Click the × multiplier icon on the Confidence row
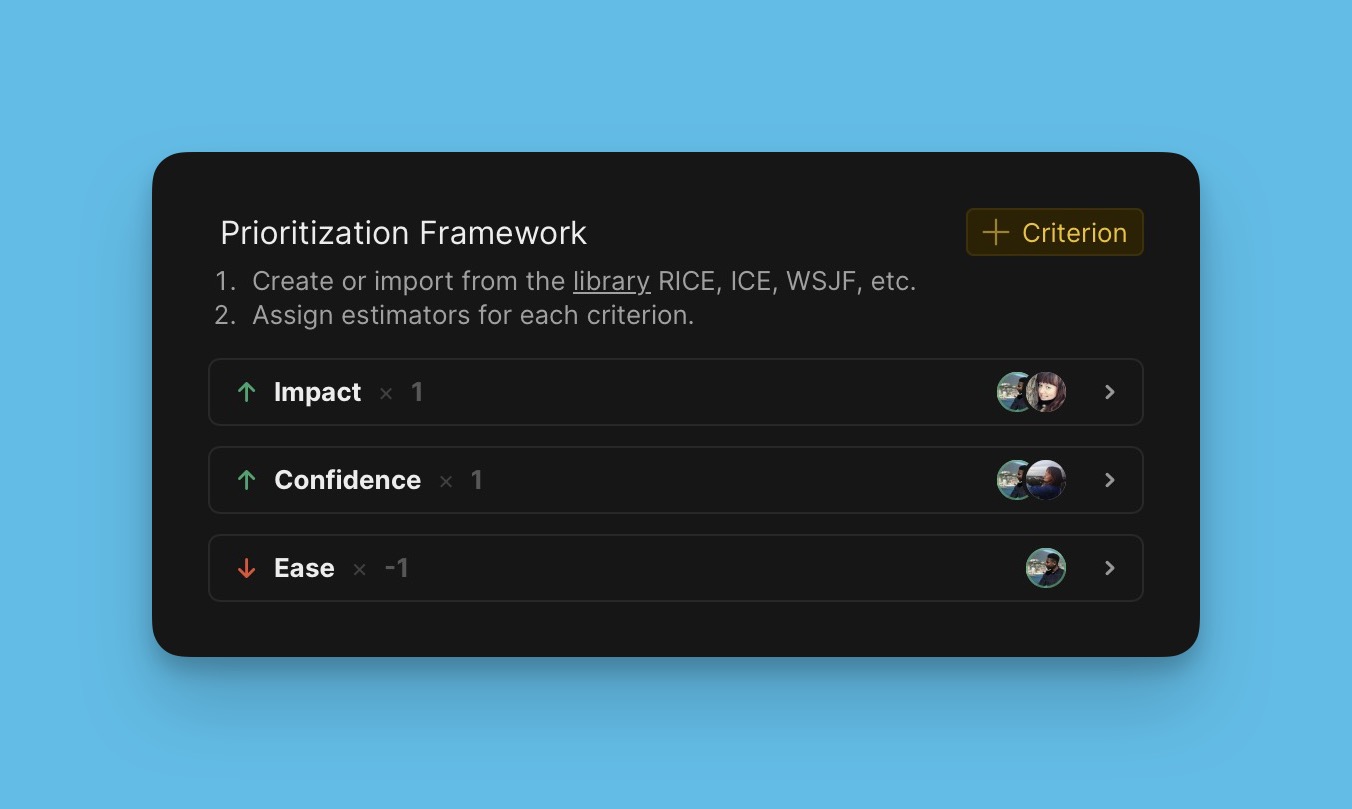This screenshot has height=809, width=1352. [x=446, y=480]
